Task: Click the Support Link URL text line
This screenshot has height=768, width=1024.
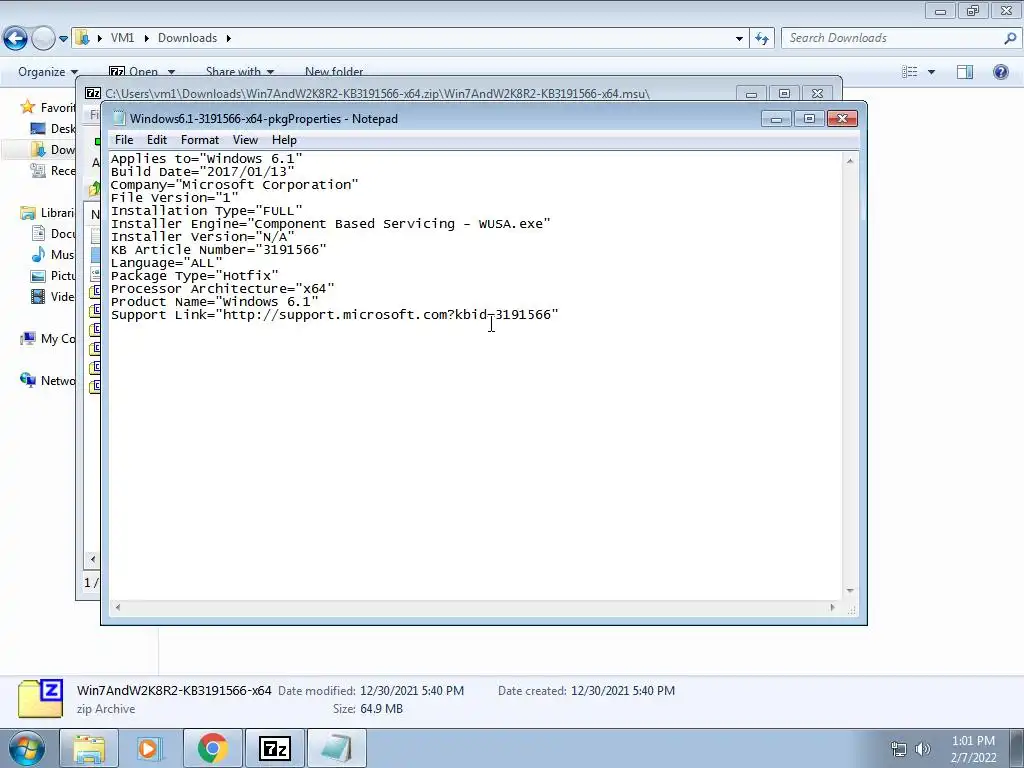Action: 334,315
